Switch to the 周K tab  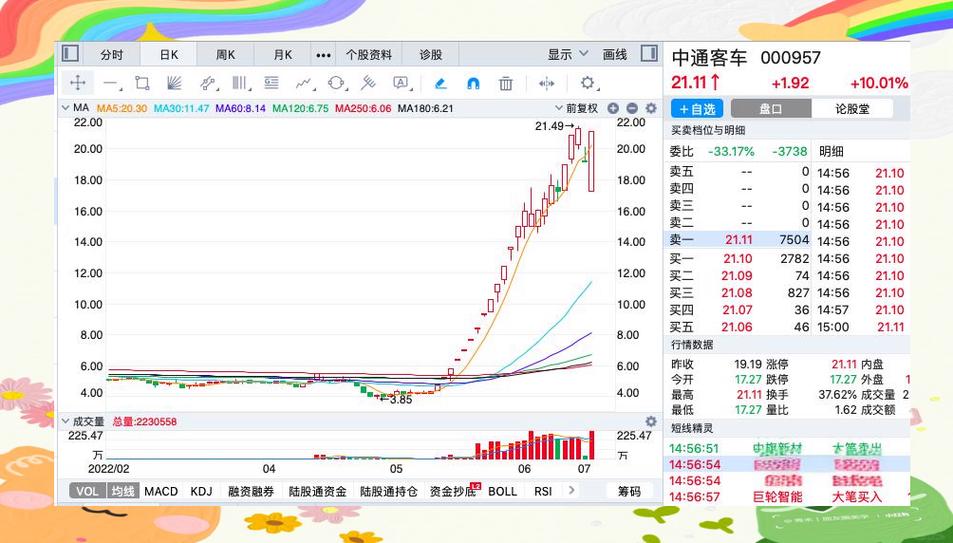click(226, 54)
